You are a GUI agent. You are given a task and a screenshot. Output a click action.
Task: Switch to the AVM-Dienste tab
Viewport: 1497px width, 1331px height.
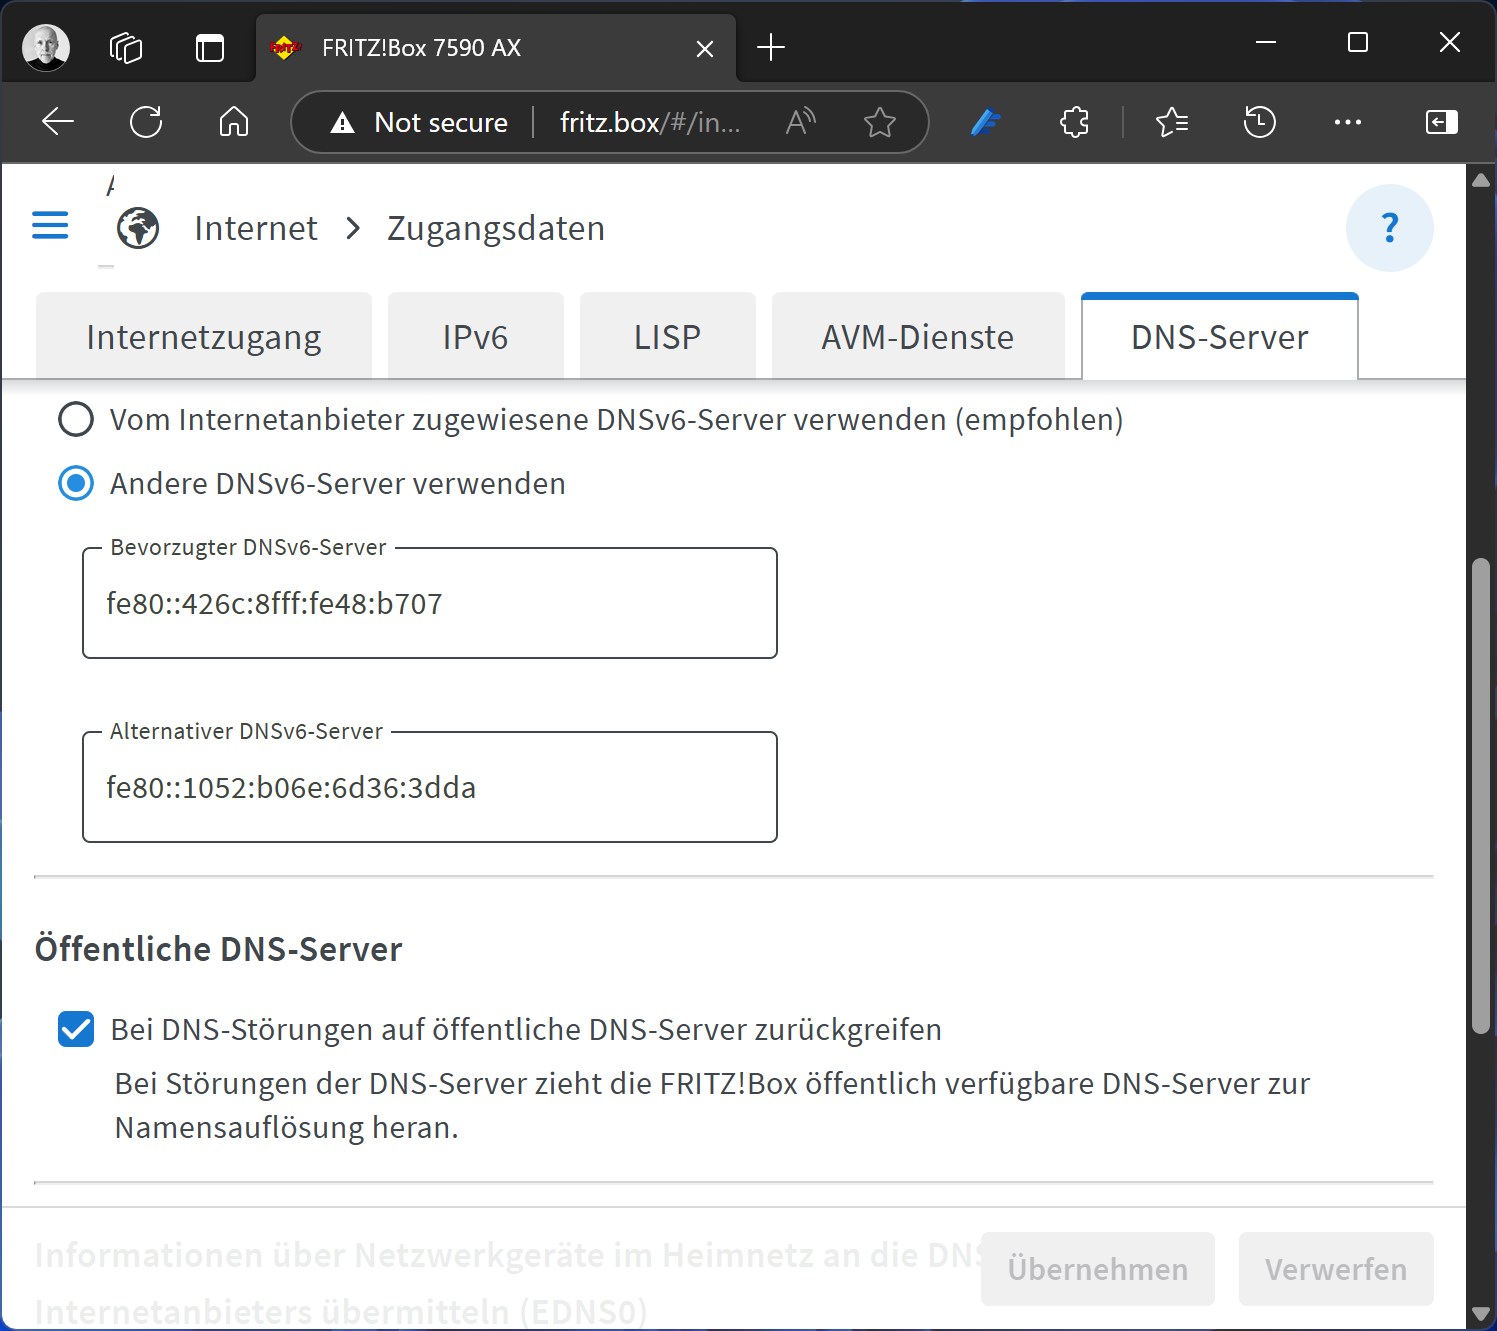coord(917,337)
